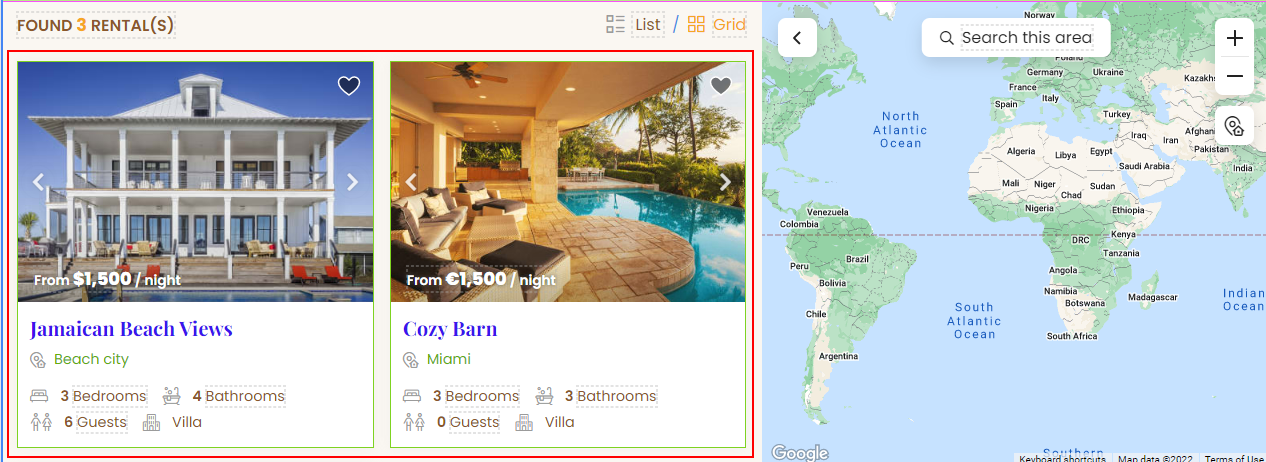Show previous photo of Jamaican Beach Views

coord(39,182)
